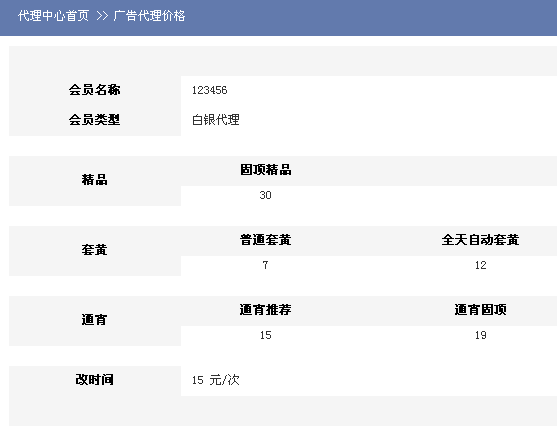Click the 通宵固顶 price value 19
557x427 pixels.
pos(481,335)
